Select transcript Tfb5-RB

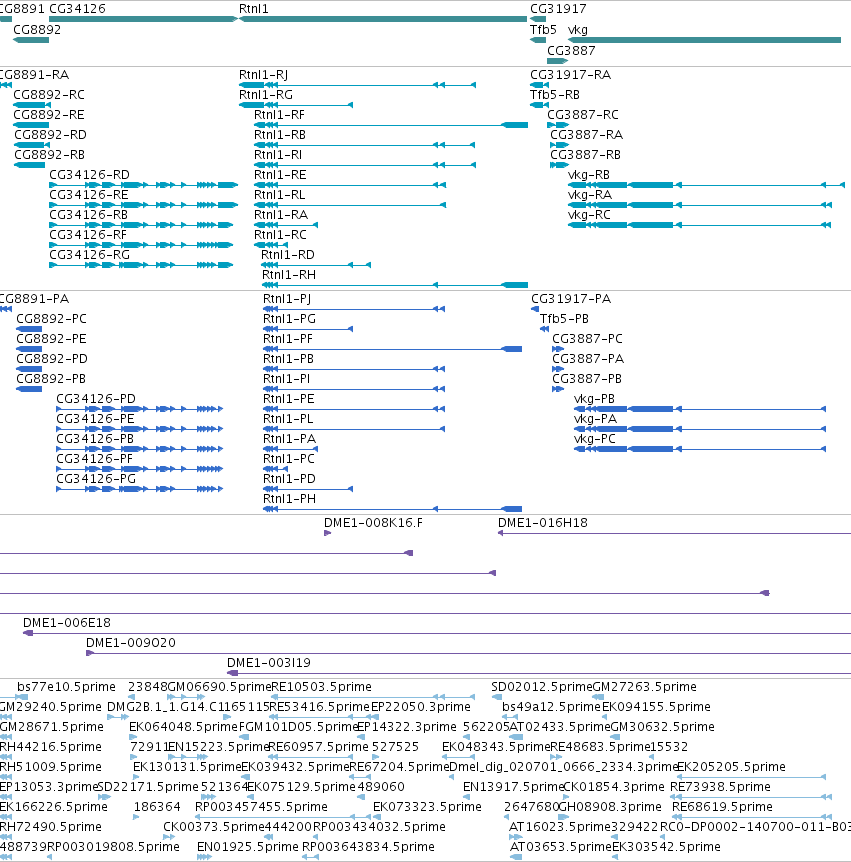[555, 95]
